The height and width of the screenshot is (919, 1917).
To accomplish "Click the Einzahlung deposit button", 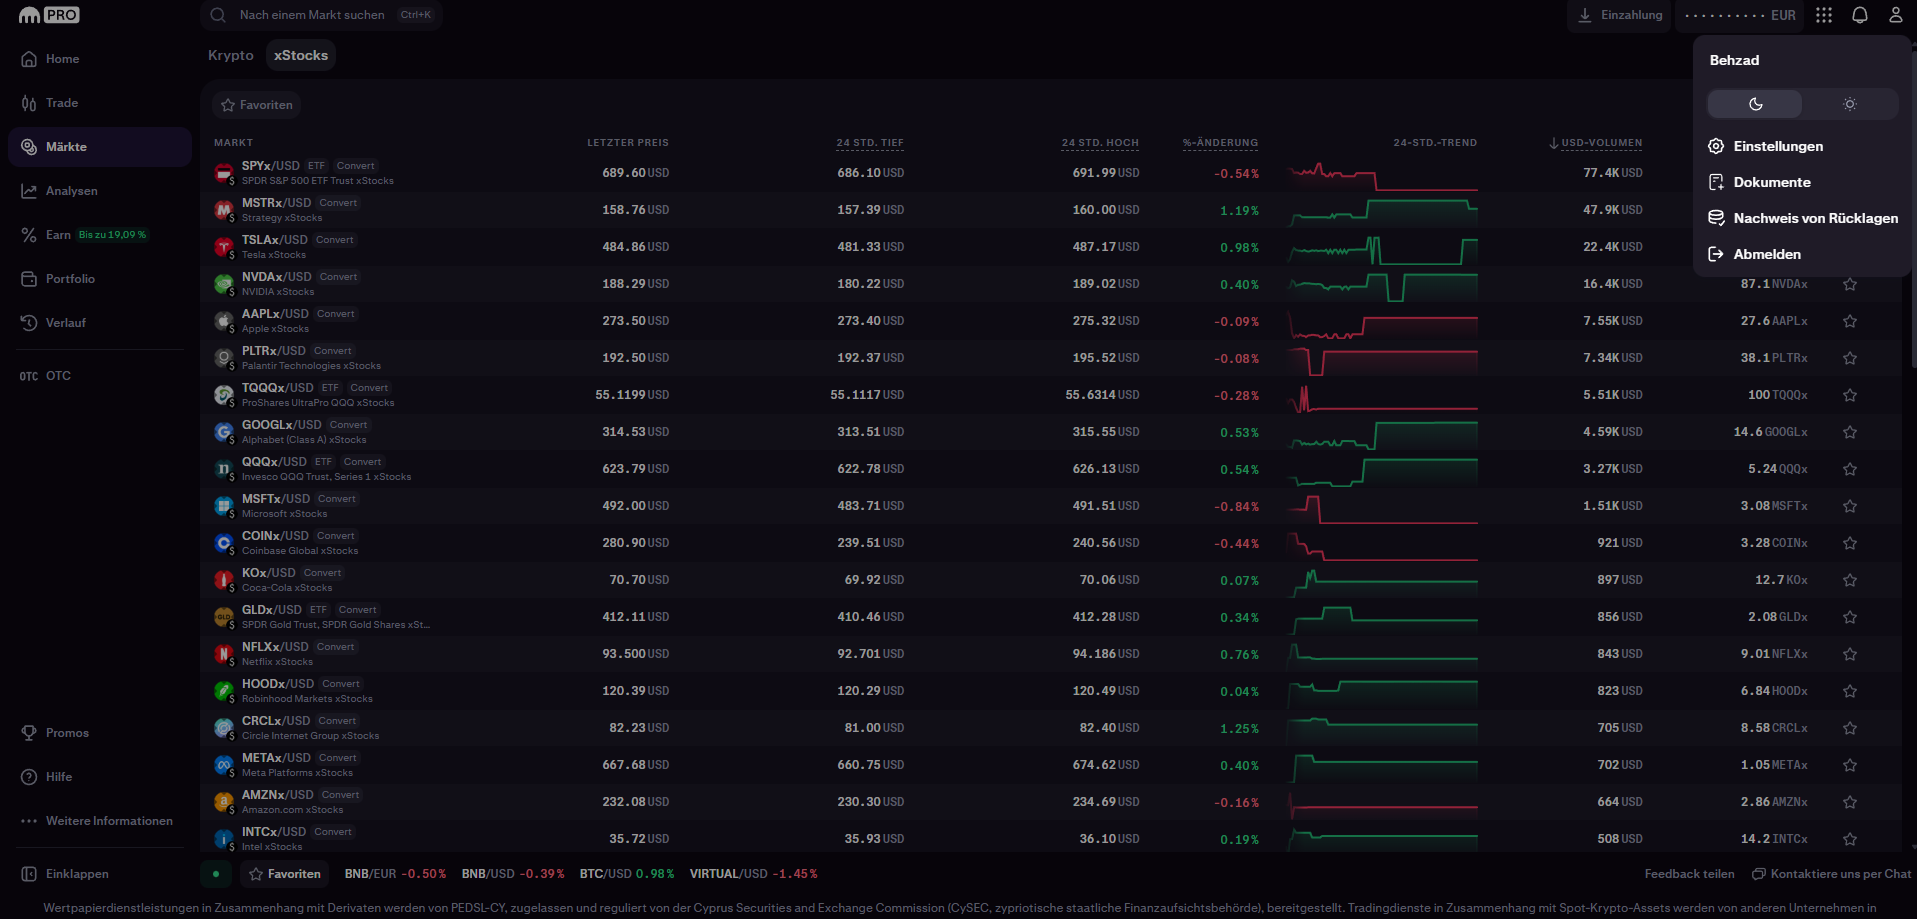I will pyautogui.click(x=1620, y=15).
